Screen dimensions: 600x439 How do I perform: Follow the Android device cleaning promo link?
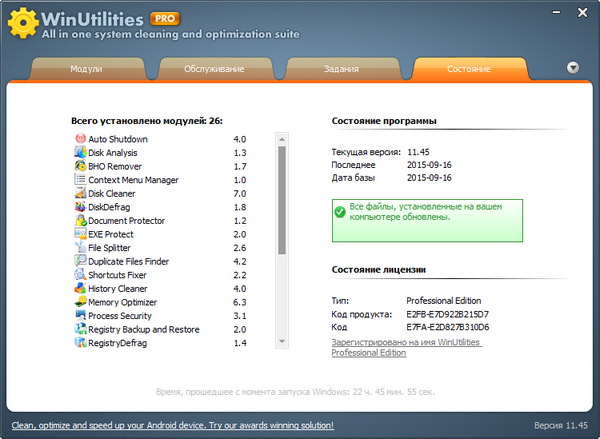(x=172, y=425)
